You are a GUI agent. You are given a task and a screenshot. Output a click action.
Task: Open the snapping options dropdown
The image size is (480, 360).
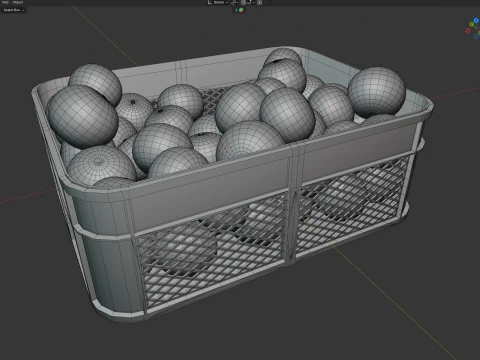tap(251, 2)
